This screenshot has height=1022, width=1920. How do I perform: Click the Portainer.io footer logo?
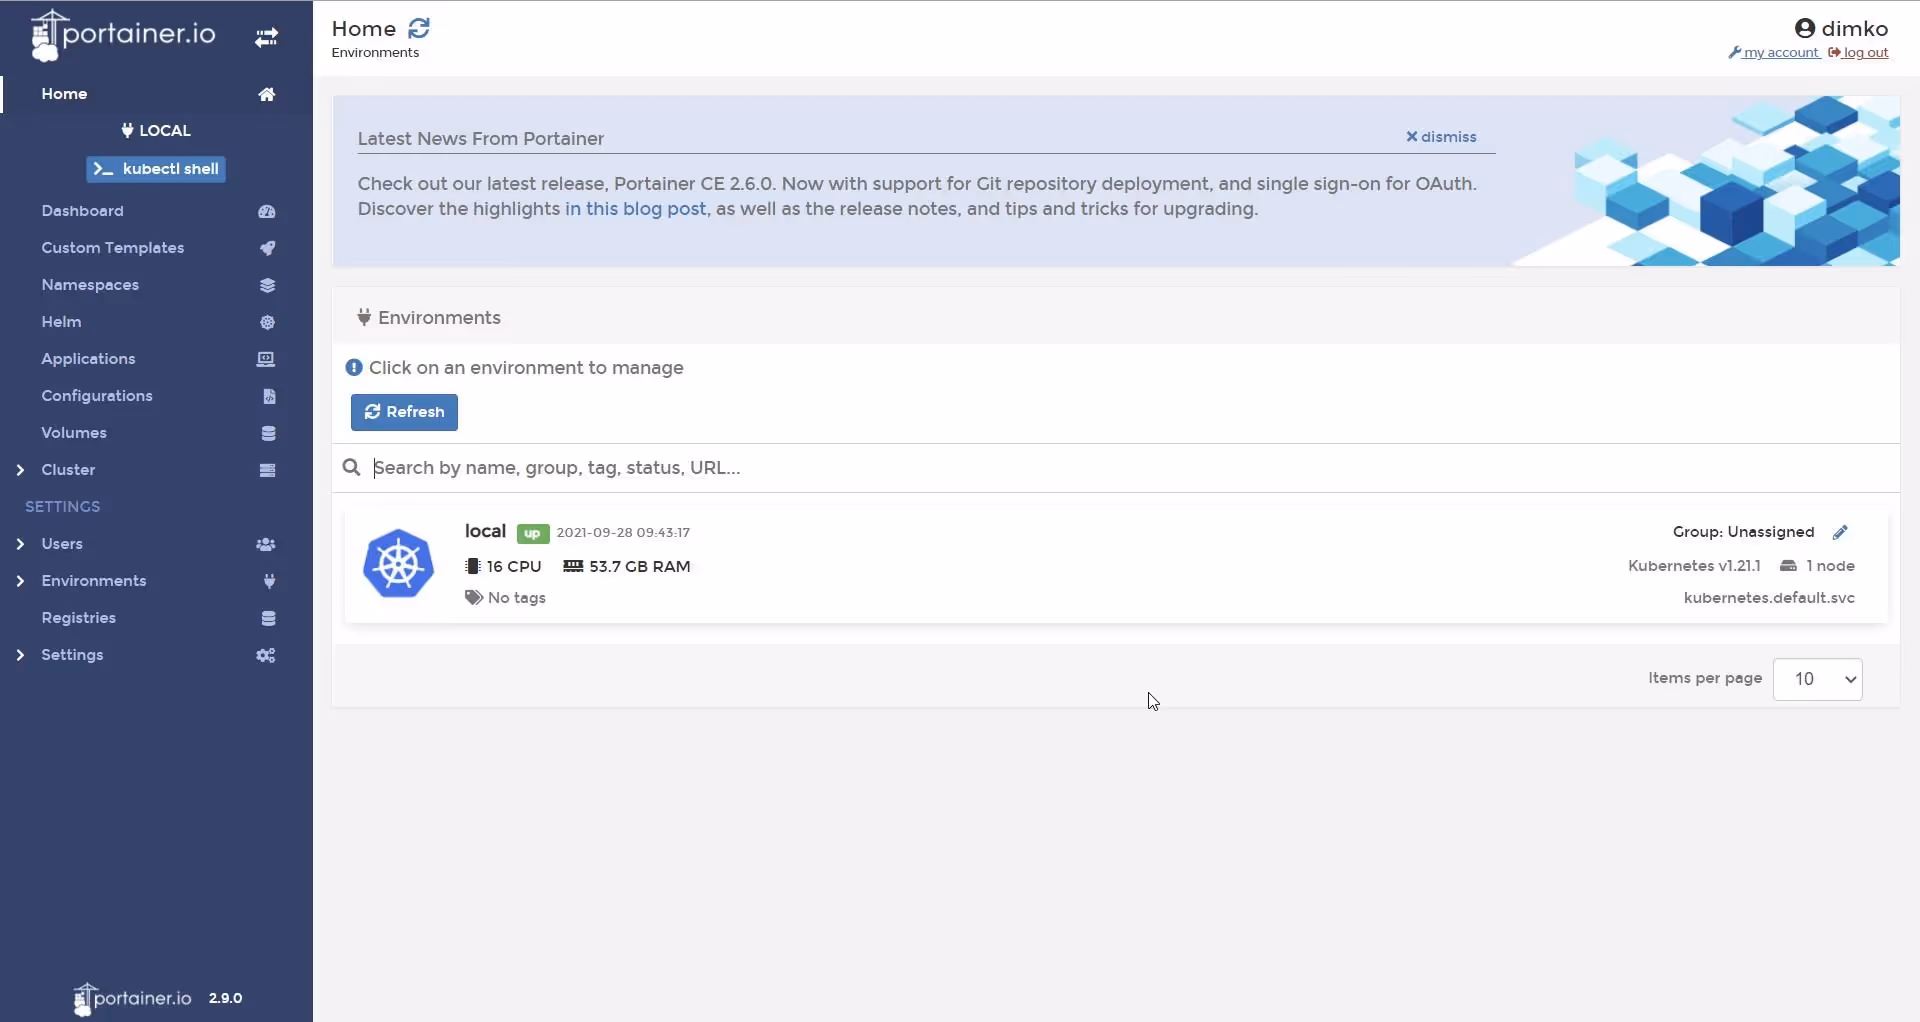pyautogui.click(x=132, y=998)
